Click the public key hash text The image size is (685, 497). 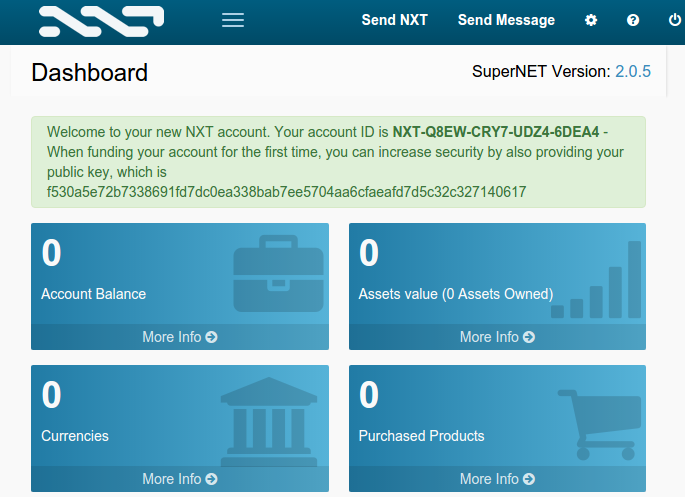tap(286, 191)
